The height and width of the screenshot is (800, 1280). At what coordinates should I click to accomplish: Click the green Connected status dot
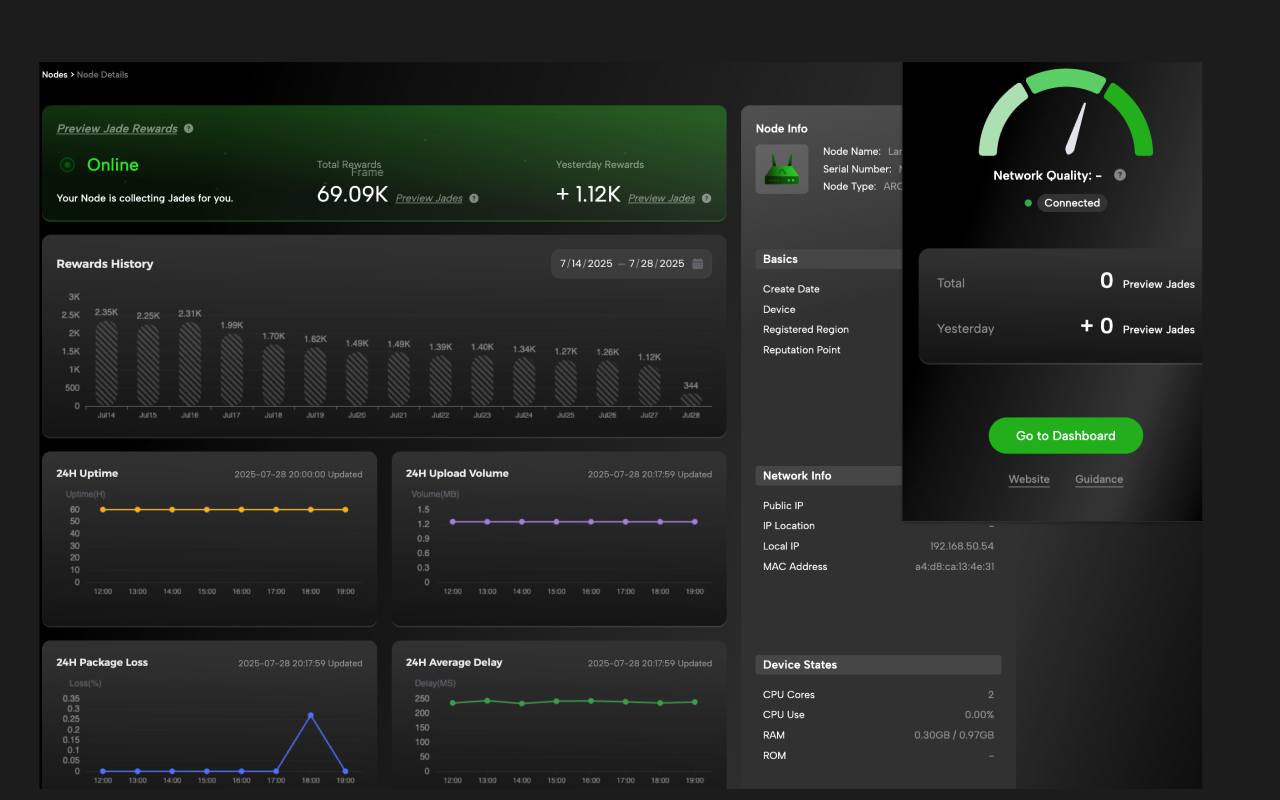1028,203
